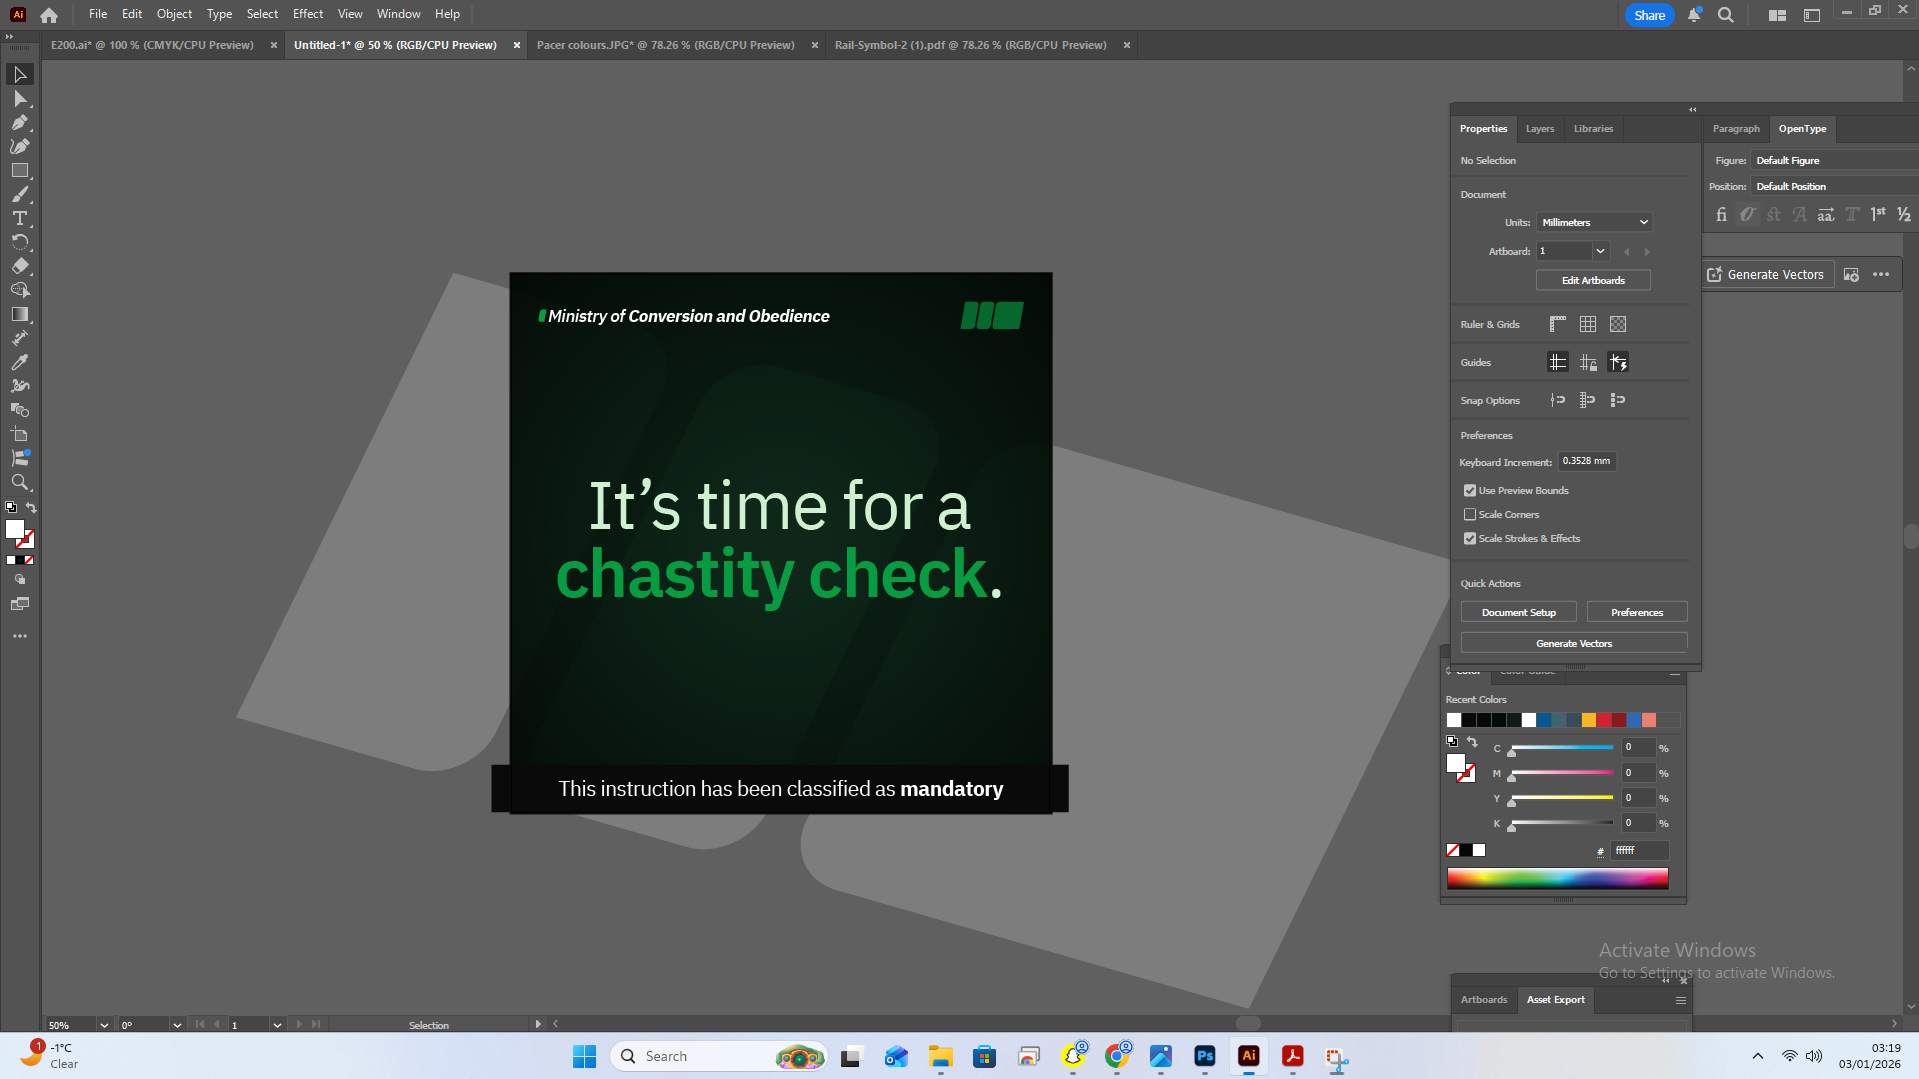Enable Scale Corners checkbox
The height and width of the screenshot is (1079, 1919).
coord(1470,515)
